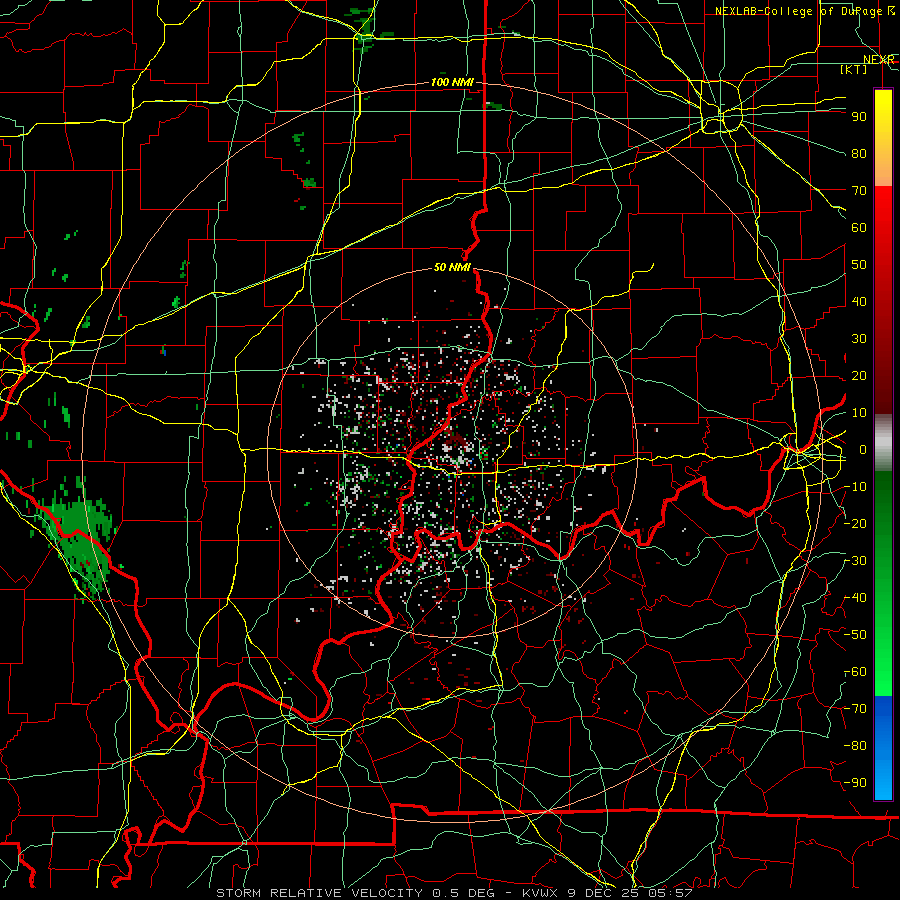Image resolution: width=900 pixels, height=900 pixels.
Task: Click the 30 knot value on color scale
Action: click(859, 339)
